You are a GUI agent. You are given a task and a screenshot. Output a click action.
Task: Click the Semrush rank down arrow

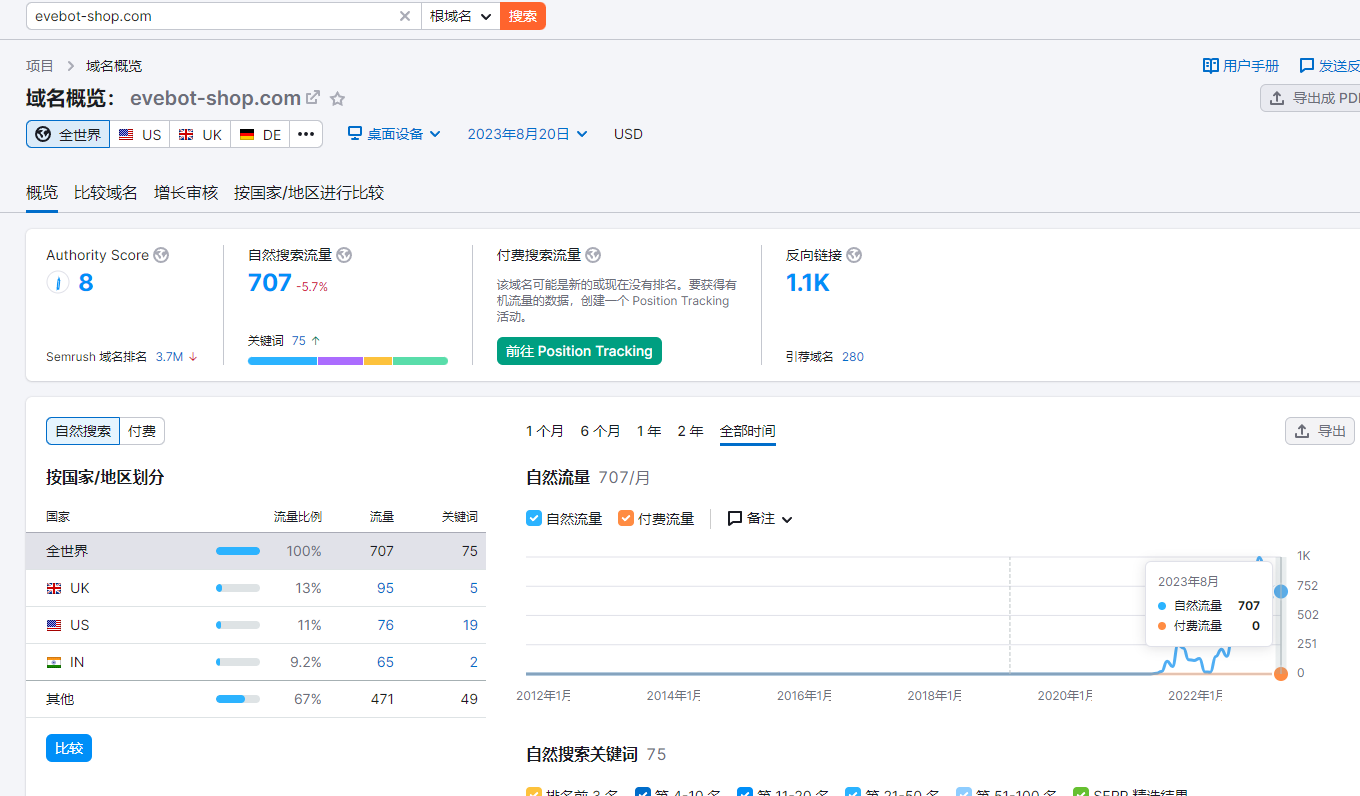pos(193,357)
